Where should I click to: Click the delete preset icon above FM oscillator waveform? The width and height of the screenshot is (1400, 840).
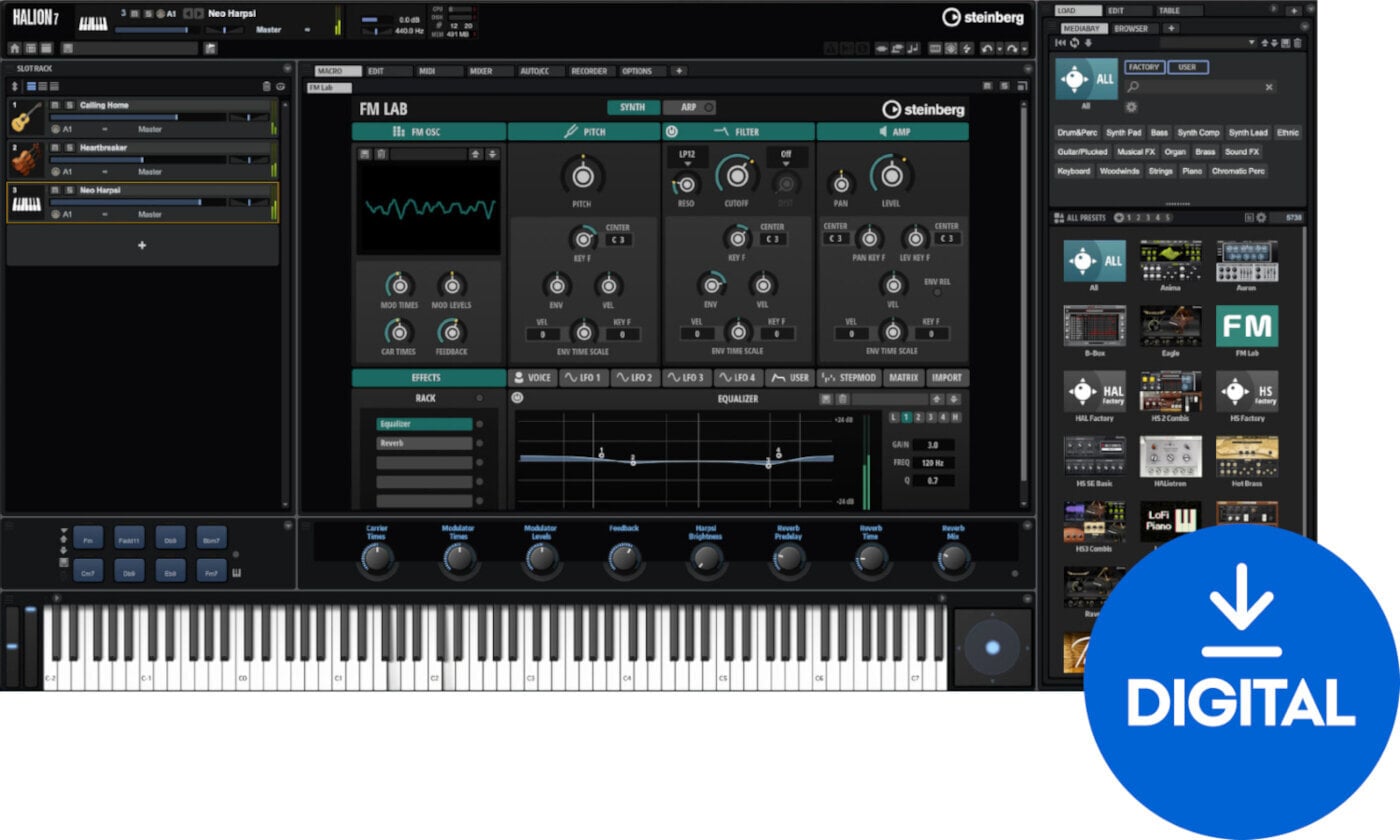coord(381,154)
